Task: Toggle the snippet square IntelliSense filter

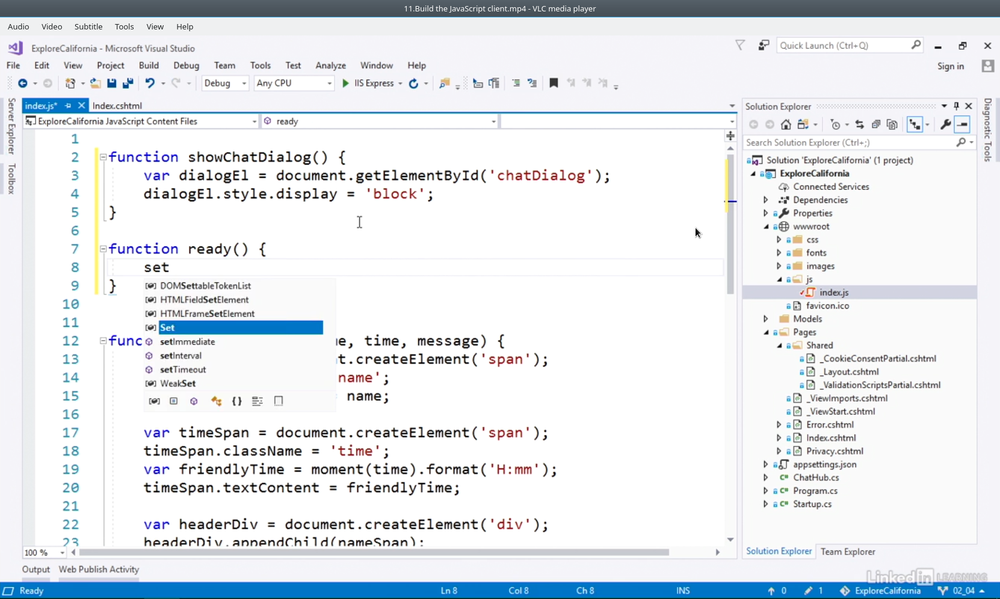Action: (x=278, y=401)
